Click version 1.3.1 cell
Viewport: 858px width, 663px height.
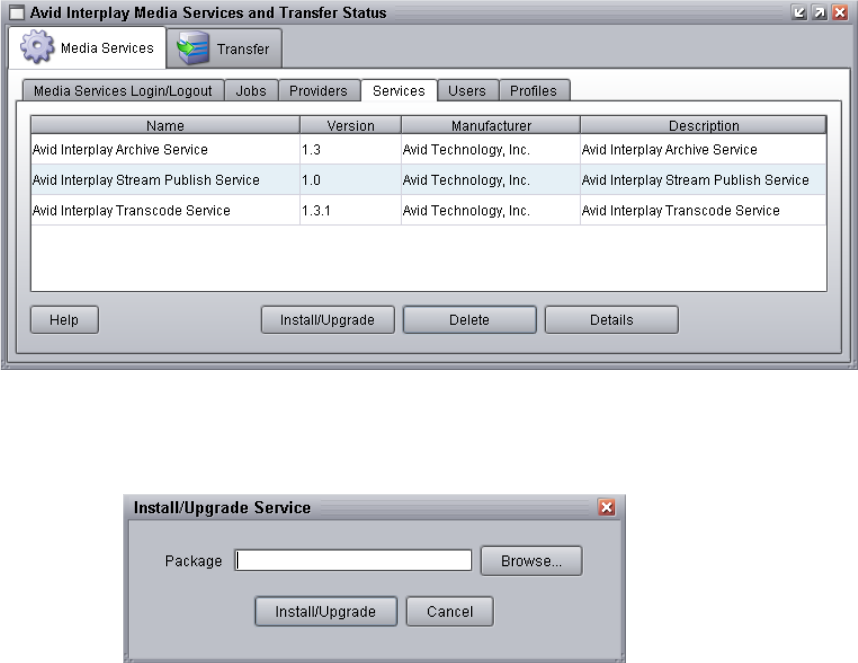[x=351, y=211]
